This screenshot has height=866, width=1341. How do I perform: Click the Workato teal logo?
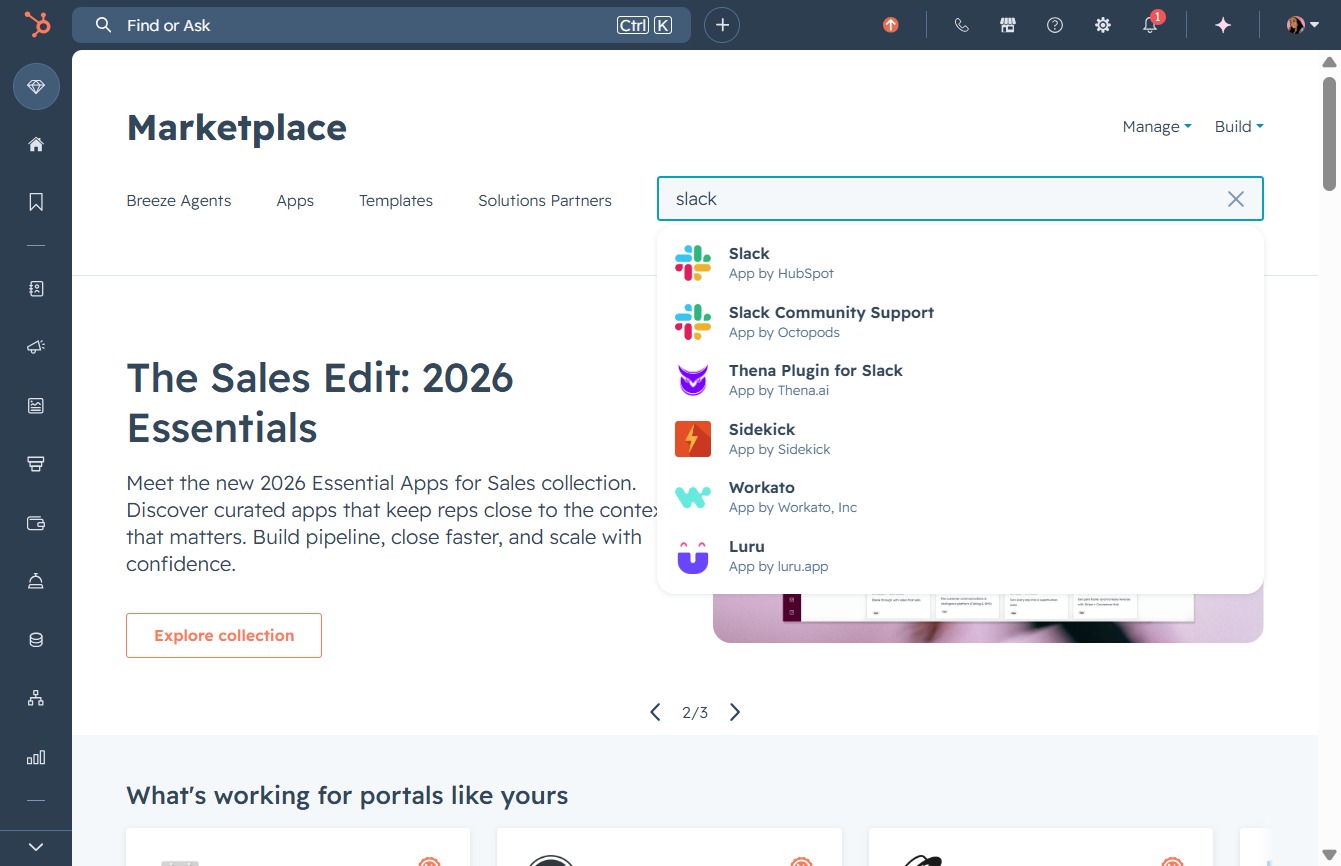pyautogui.click(x=693, y=497)
